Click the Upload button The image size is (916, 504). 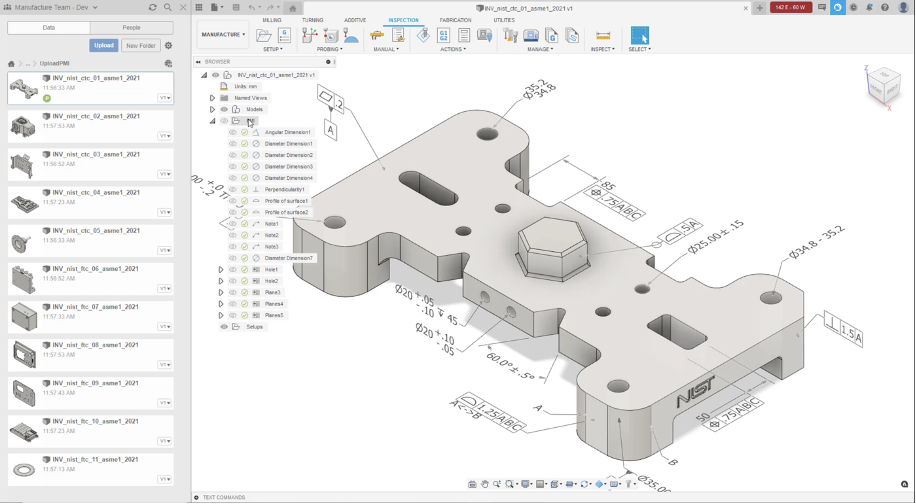(104, 45)
